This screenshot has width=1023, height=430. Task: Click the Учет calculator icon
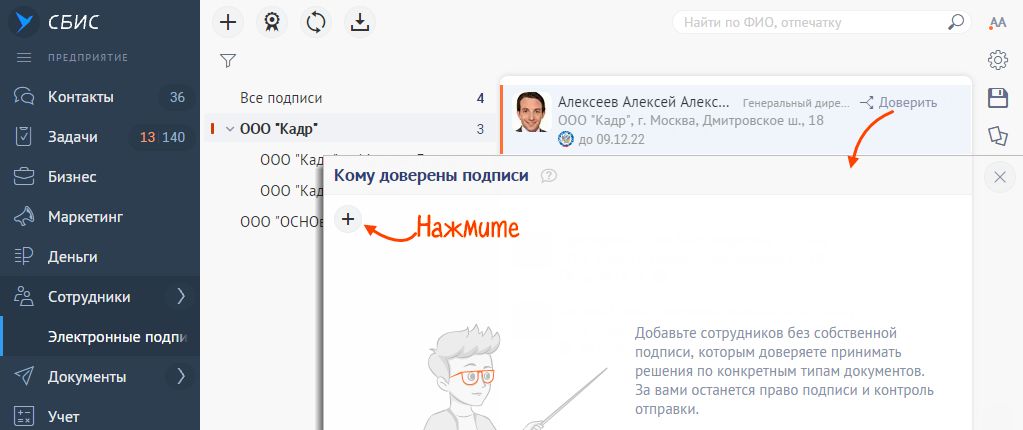coord(24,416)
